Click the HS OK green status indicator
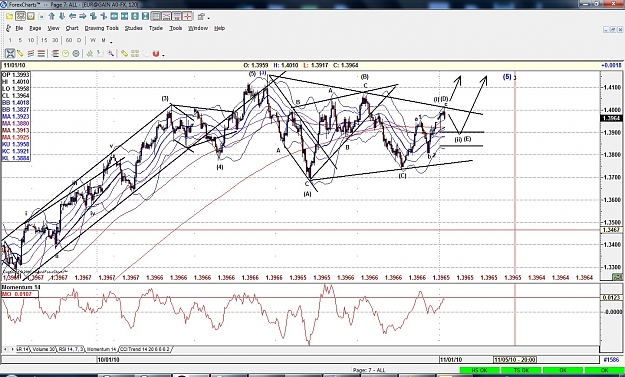 tap(480, 371)
